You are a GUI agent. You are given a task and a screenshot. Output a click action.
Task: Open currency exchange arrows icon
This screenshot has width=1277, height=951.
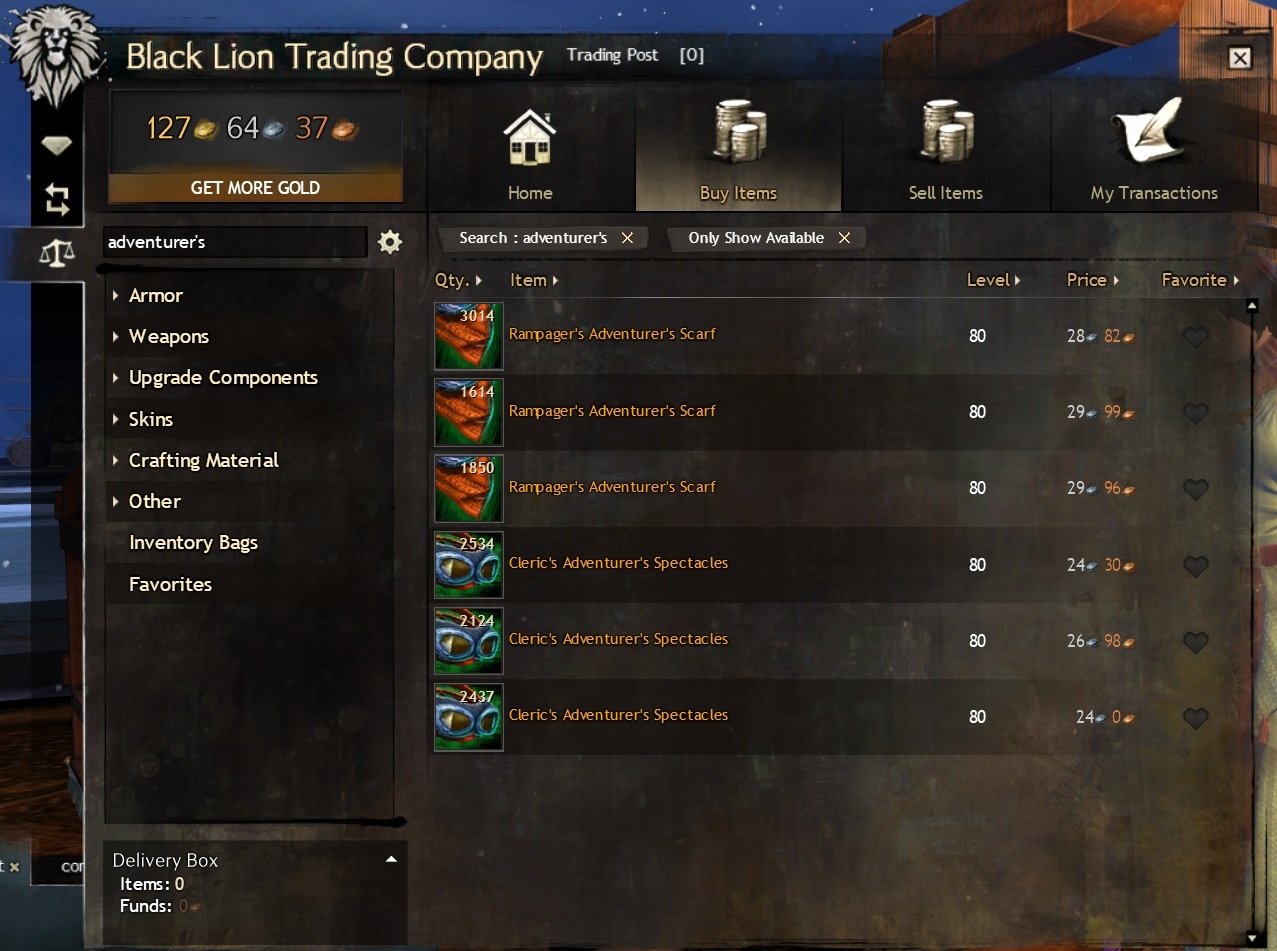pos(57,199)
